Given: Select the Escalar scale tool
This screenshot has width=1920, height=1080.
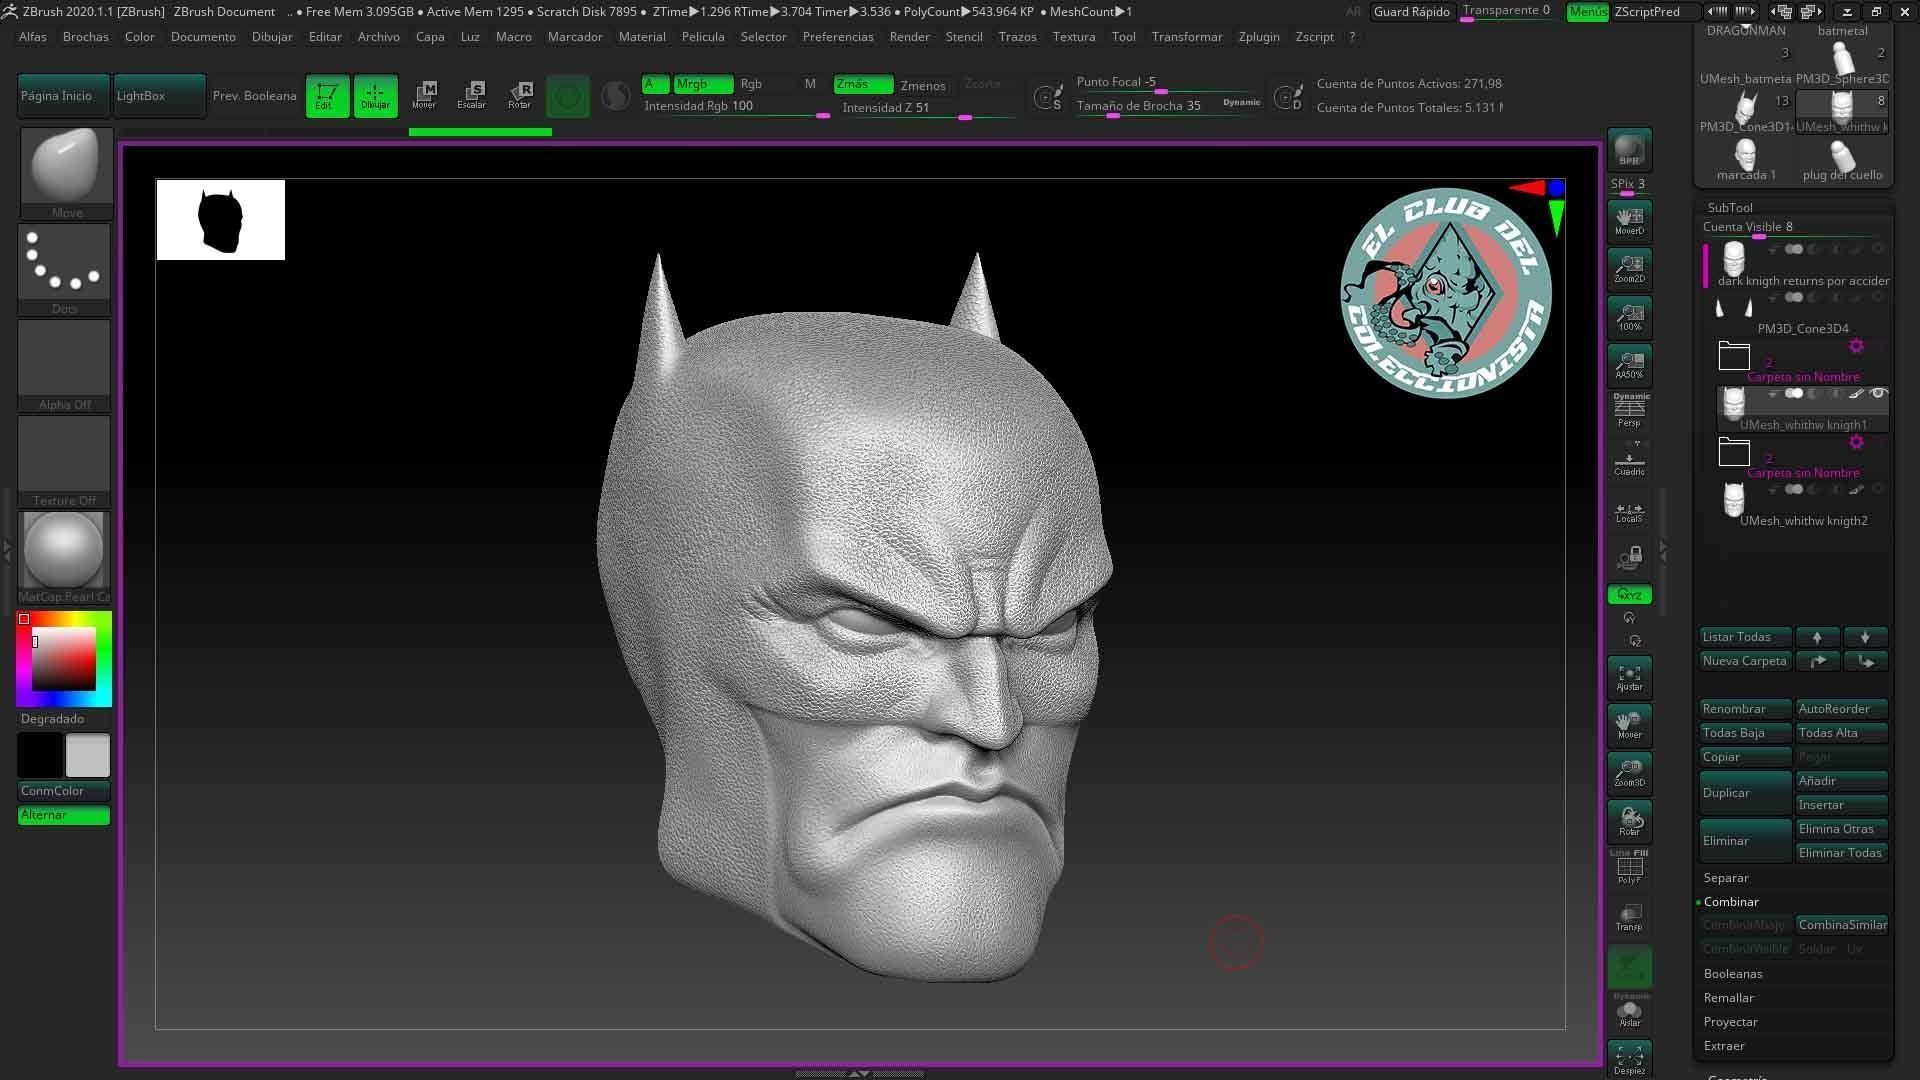Looking at the screenshot, I should point(472,96).
